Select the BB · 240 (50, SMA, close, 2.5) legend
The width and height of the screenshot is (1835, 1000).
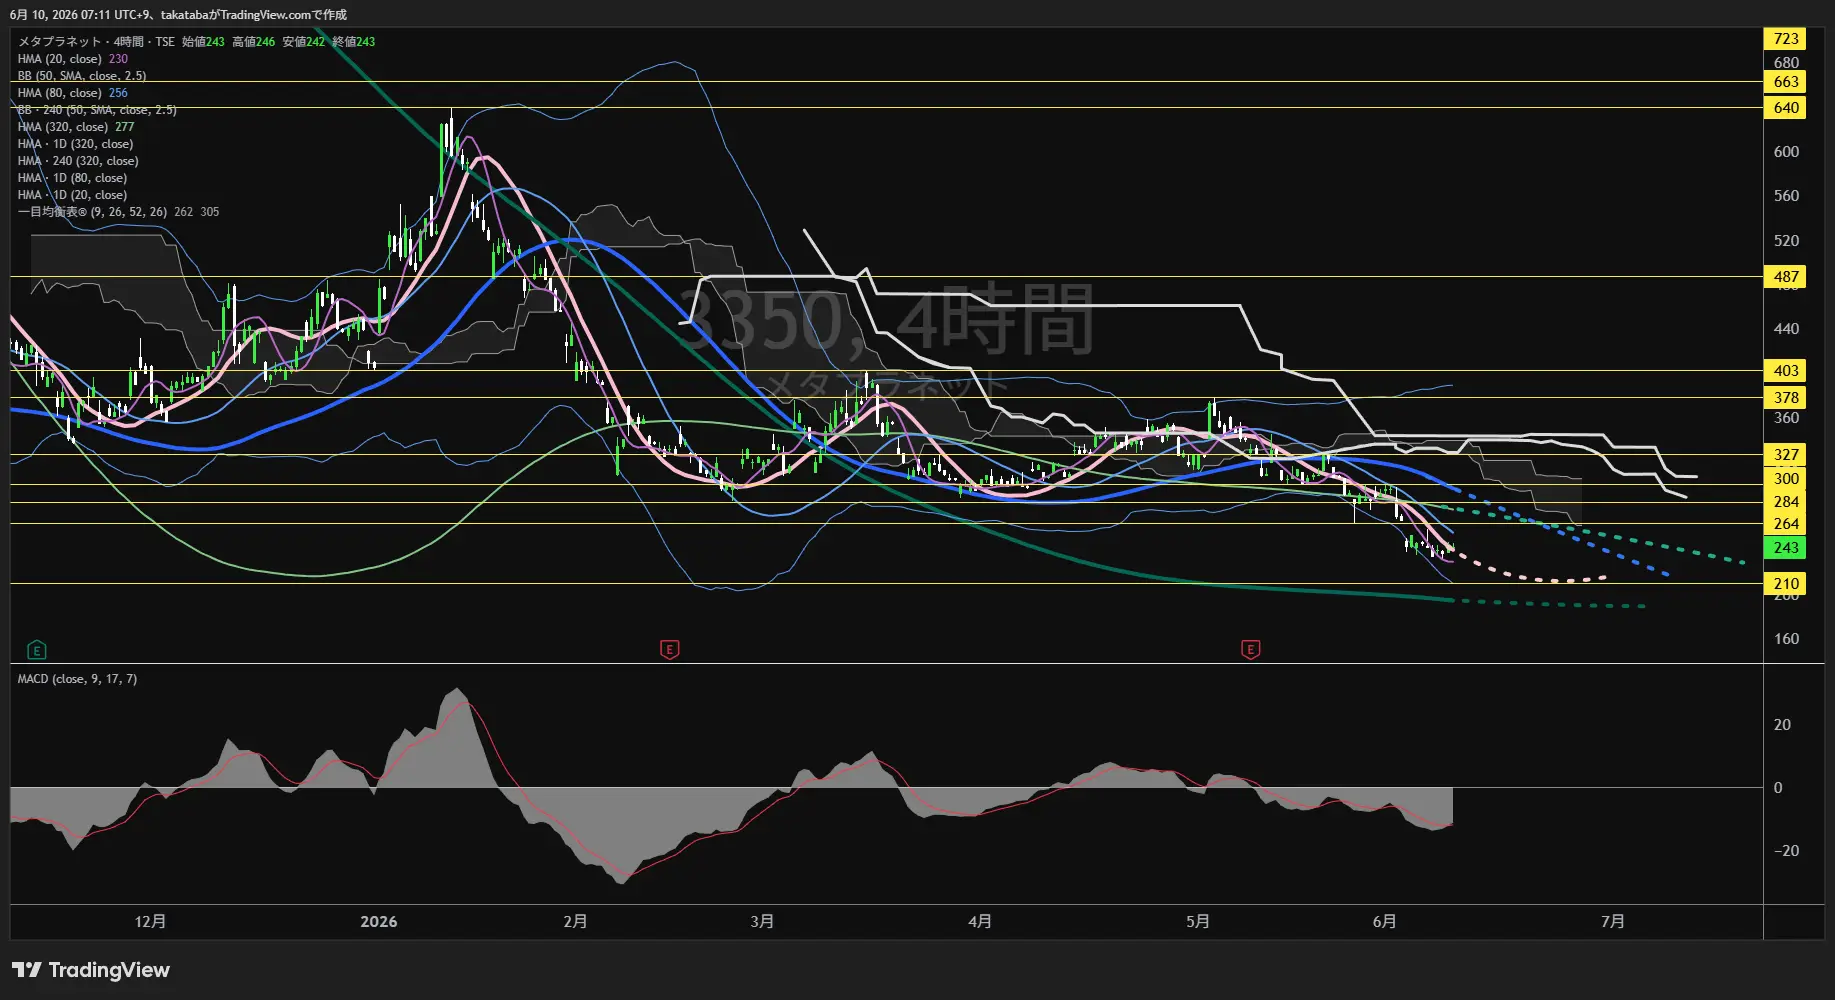[x=97, y=110]
